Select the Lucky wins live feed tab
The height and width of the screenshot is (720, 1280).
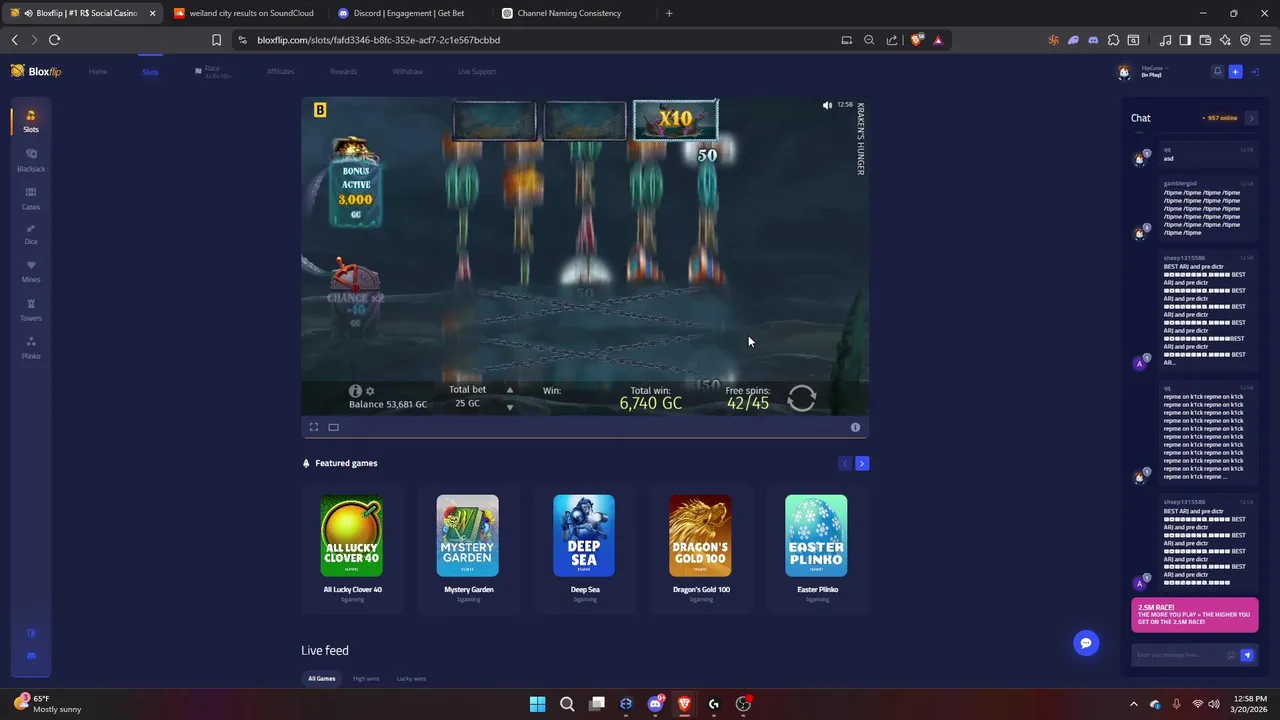(x=411, y=679)
